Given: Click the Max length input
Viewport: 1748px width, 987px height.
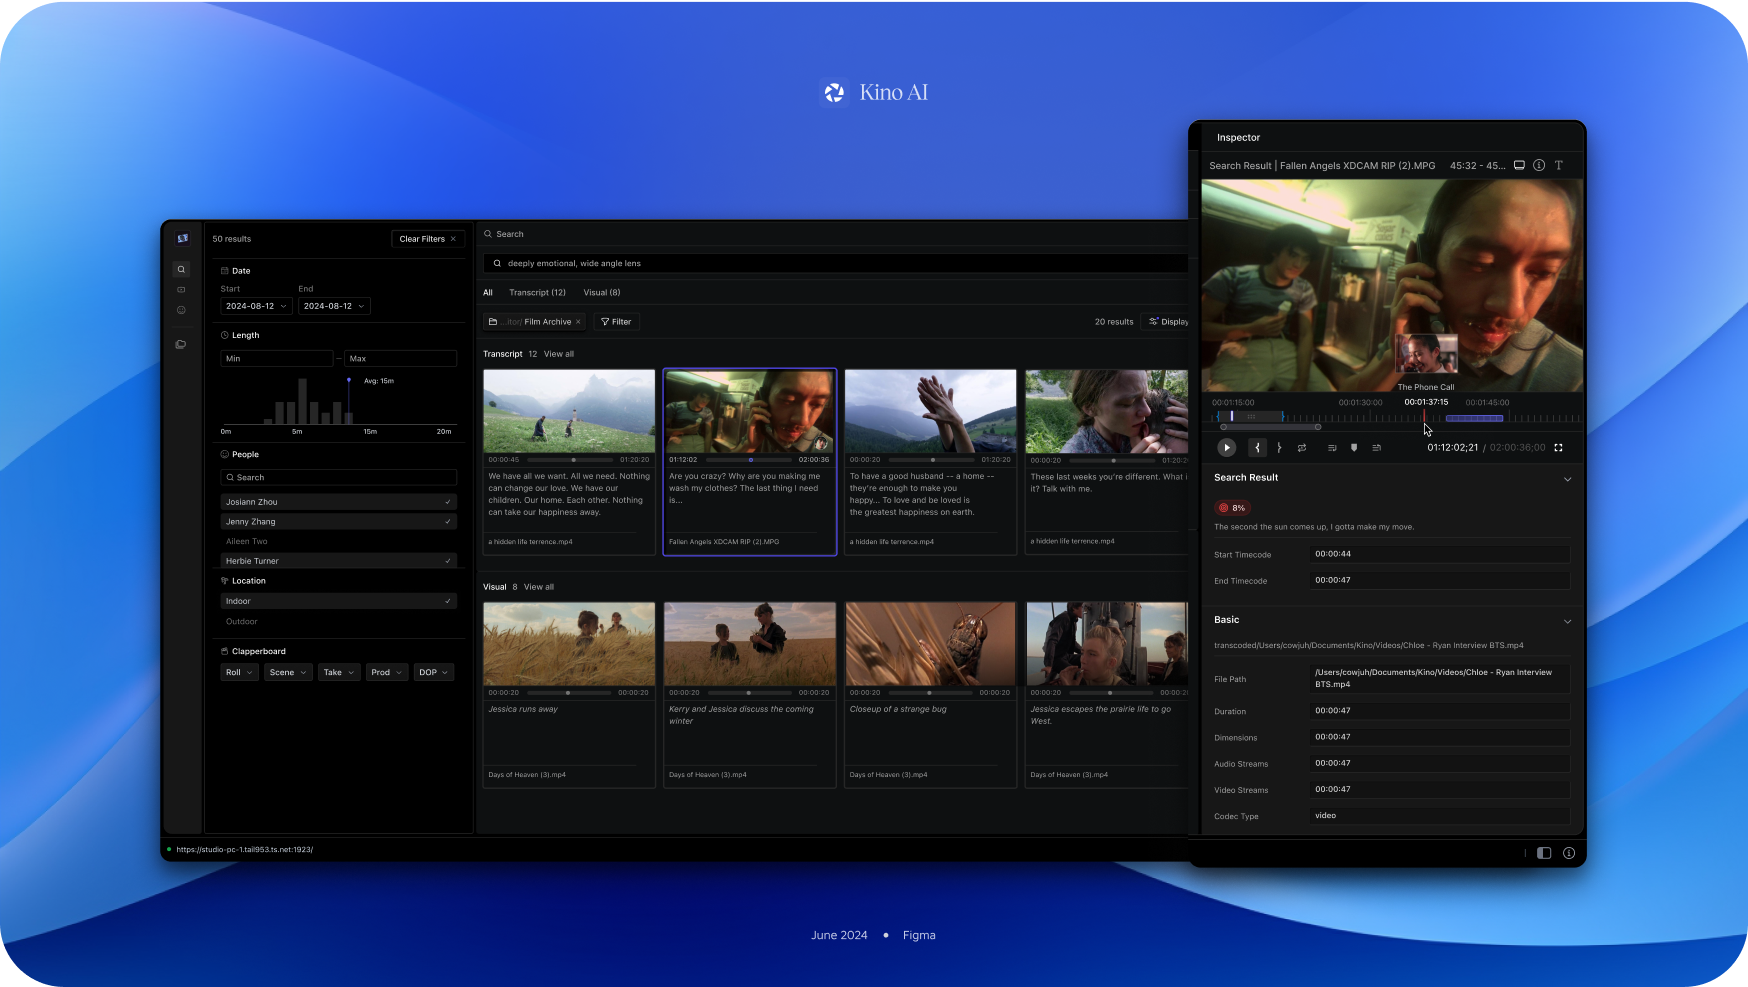Looking at the screenshot, I should [x=401, y=358].
